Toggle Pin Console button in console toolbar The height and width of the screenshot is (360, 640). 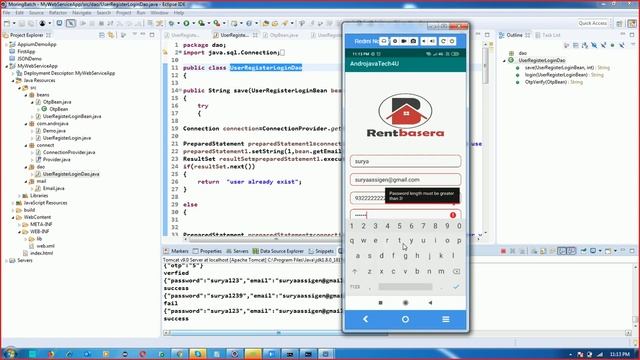pos(584,251)
